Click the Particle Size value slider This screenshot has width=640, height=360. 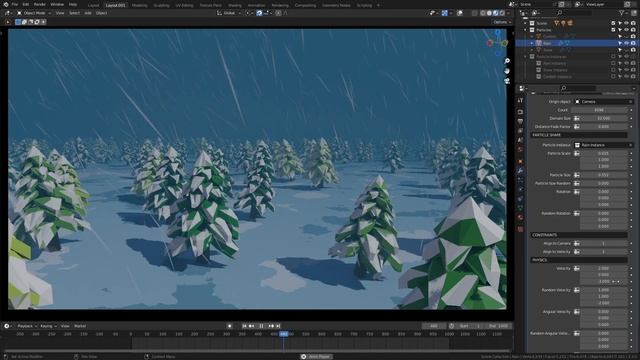pyautogui.click(x=604, y=175)
